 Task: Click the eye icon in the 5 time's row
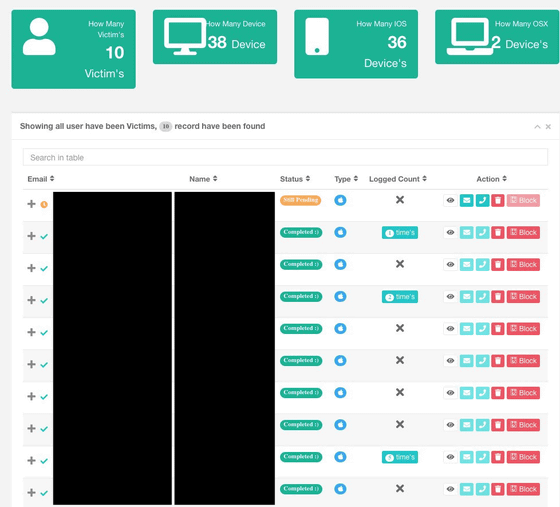[450, 457]
